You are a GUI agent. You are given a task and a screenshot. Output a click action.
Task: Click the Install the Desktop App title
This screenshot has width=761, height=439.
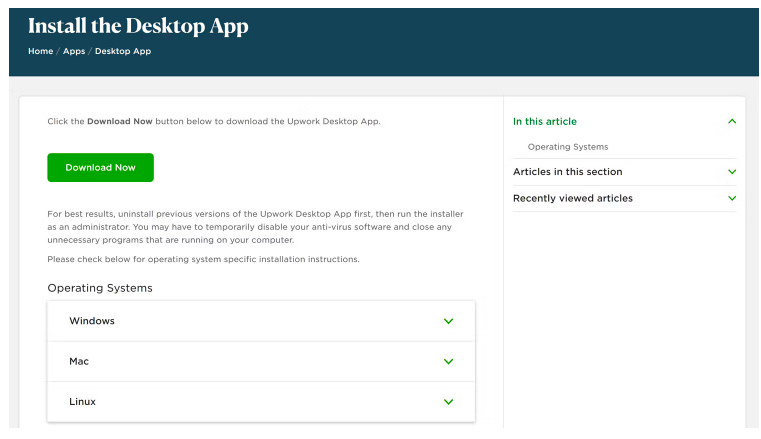pos(138,26)
